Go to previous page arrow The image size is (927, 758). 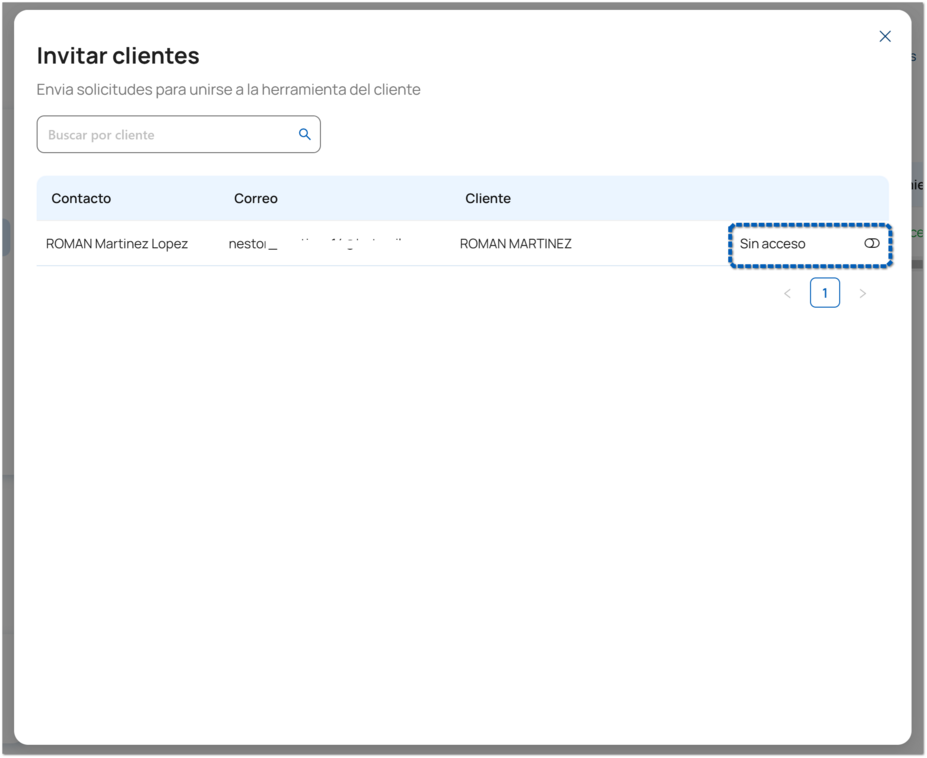[787, 293]
